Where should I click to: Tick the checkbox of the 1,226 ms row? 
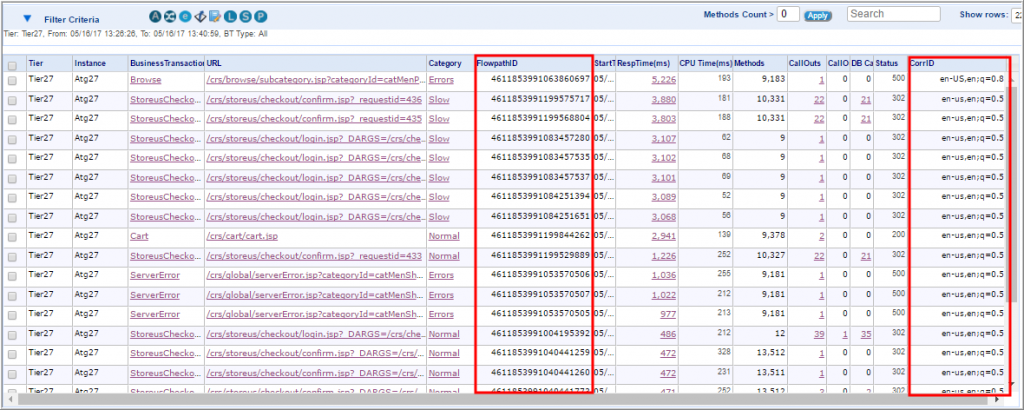pyautogui.click(x=12, y=257)
